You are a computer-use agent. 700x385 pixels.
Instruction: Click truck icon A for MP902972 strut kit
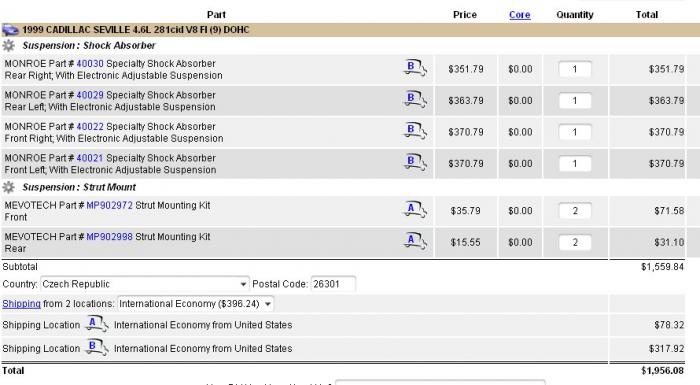click(415, 210)
